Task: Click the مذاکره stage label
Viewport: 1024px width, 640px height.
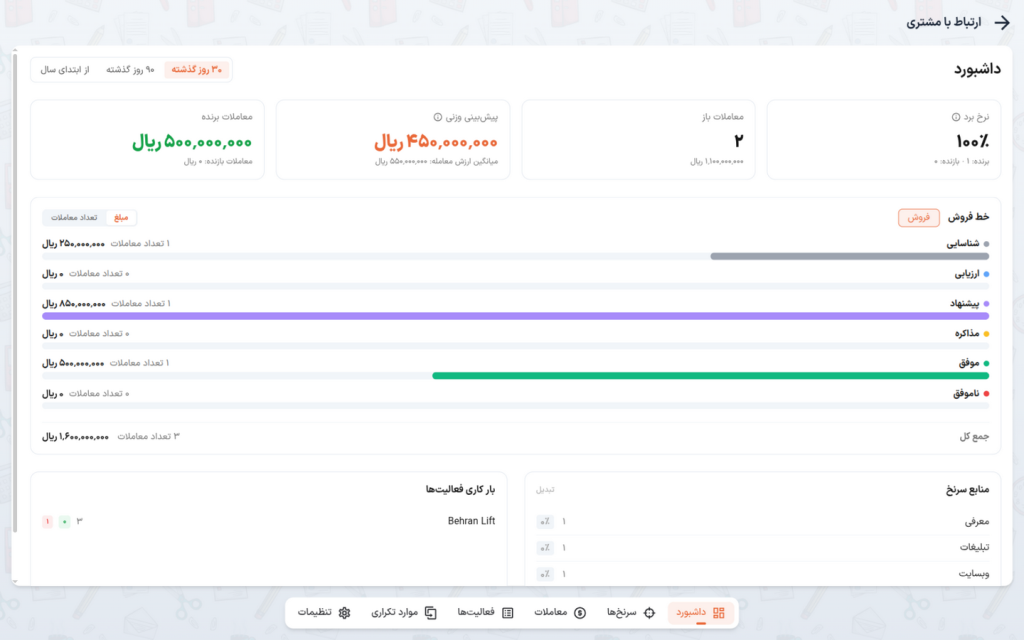Action: (967, 334)
